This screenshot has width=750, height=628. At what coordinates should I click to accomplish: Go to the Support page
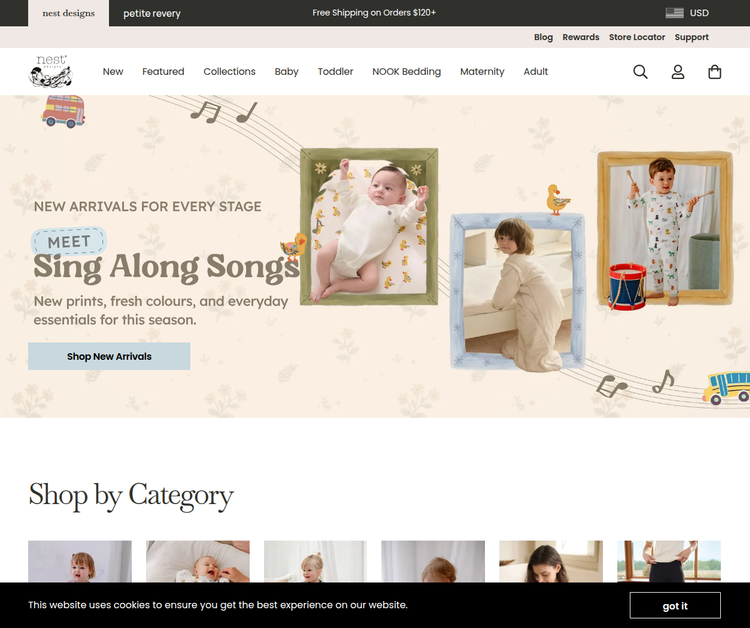pyautogui.click(x=692, y=37)
